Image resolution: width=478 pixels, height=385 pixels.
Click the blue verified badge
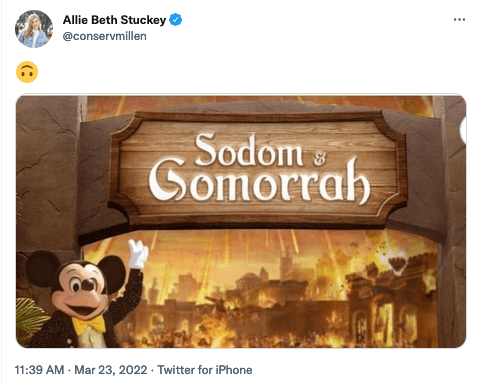coord(176,20)
